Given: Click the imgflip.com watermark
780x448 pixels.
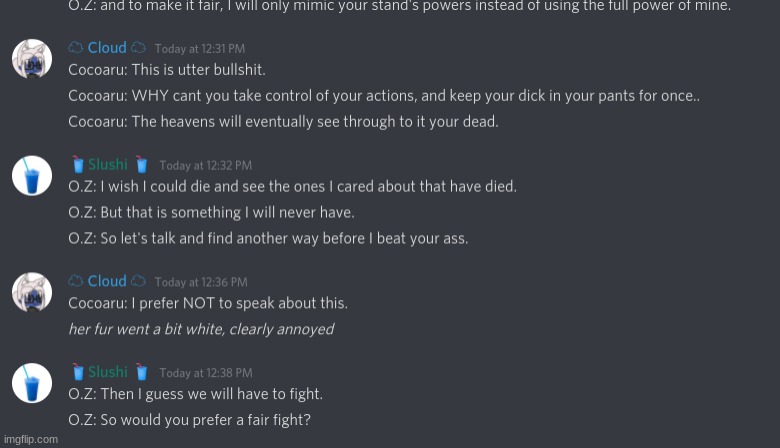Looking at the screenshot, I should point(31,439).
